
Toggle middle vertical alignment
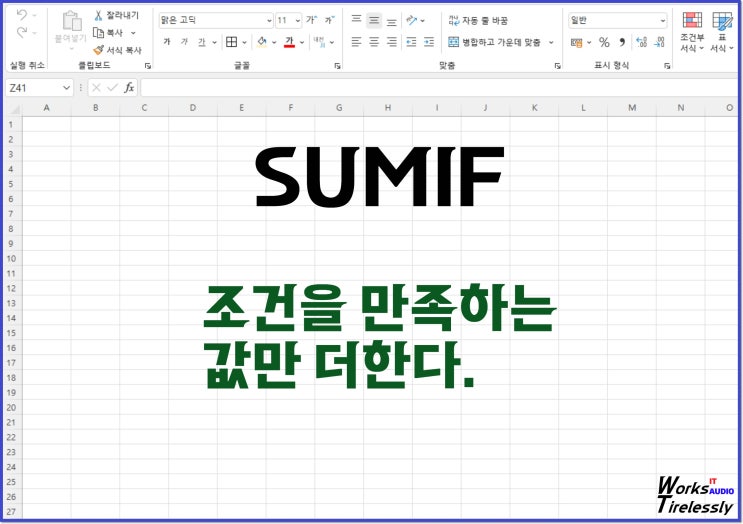tap(374, 20)
